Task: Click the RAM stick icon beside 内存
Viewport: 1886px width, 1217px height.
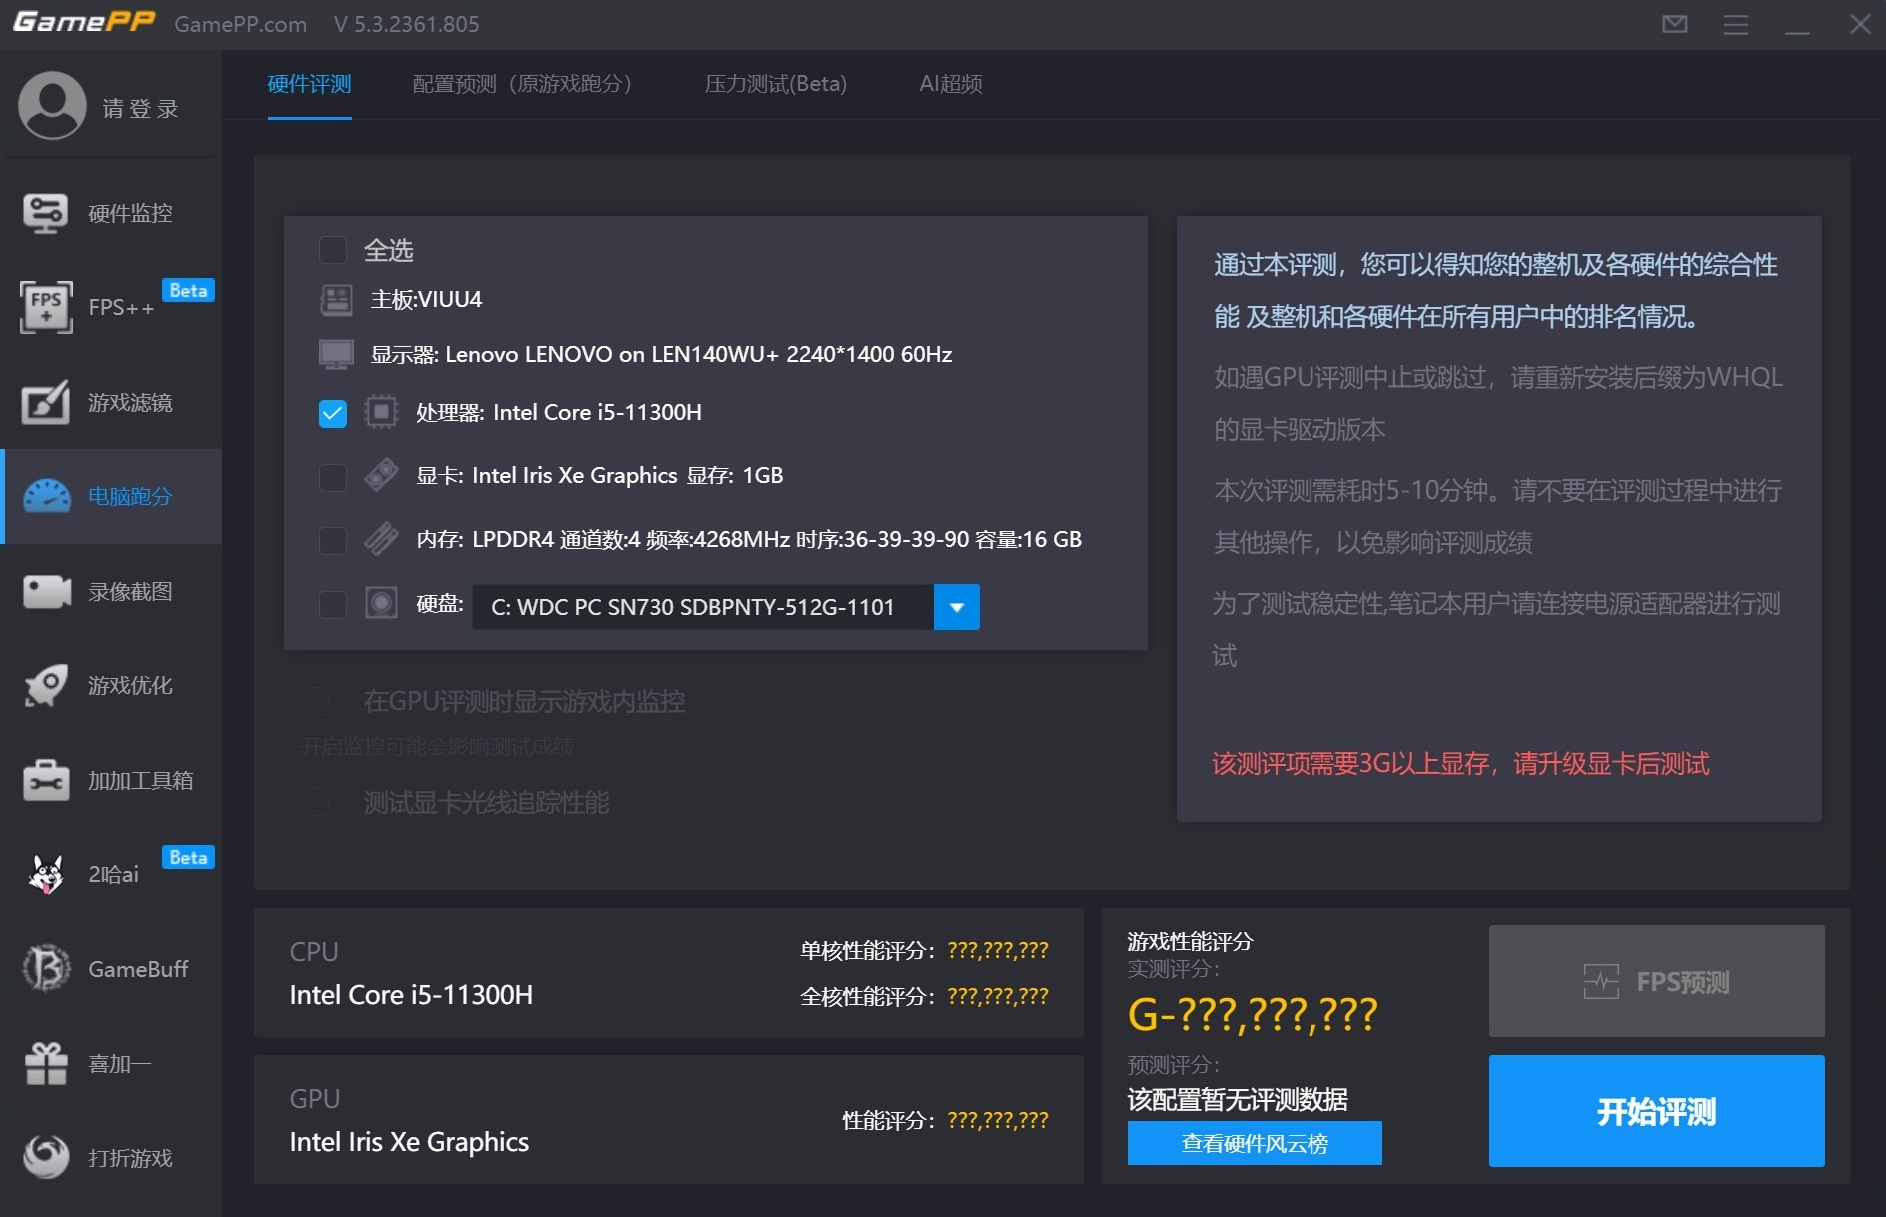Action: (381, 539)
